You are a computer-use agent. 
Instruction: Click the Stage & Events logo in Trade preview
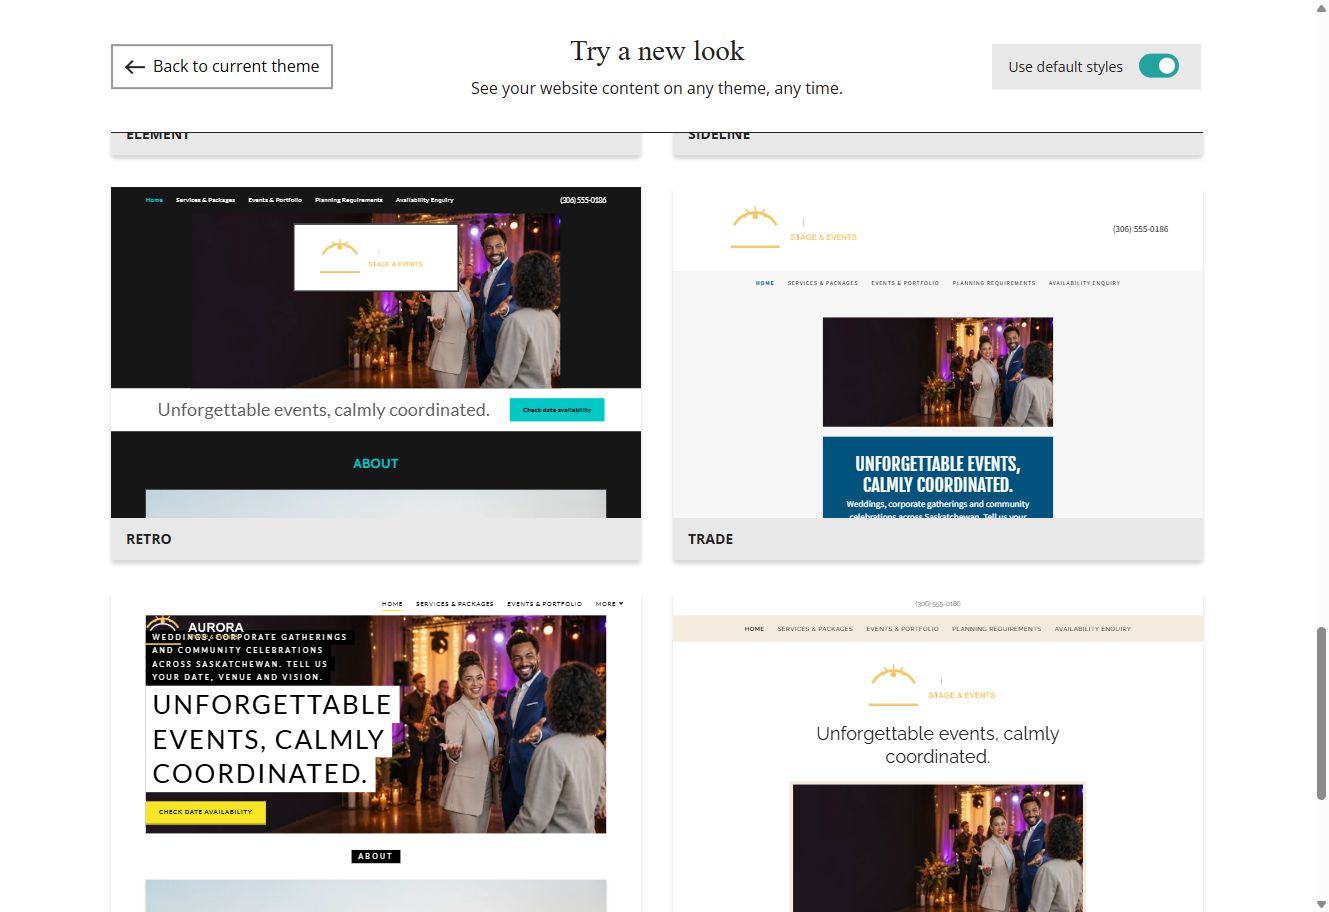pyautogui.click(x=794, y=229)
